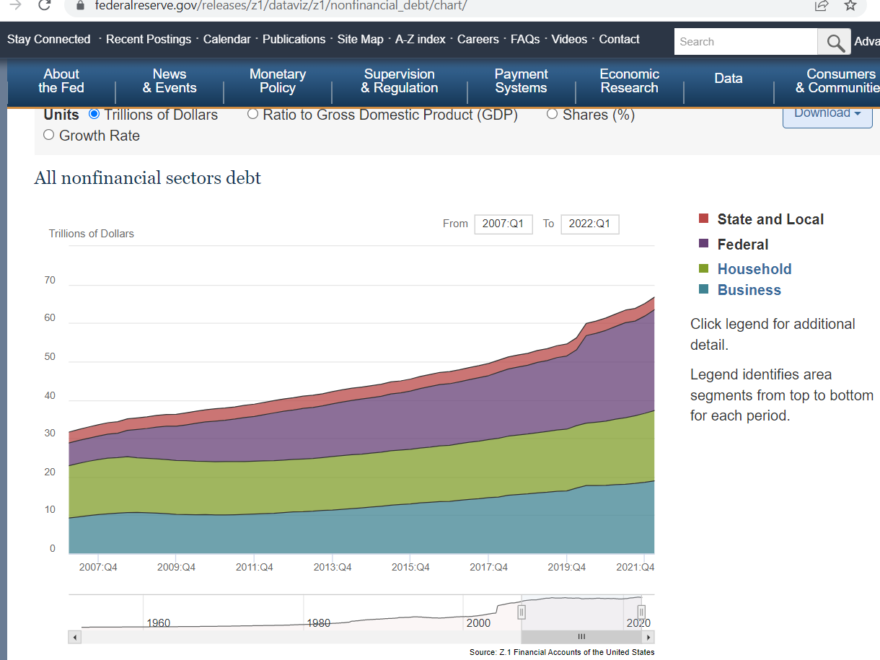Click the browser reload icon
The width and height of the screenshot is (880, 660).
click(x=44, y=5)
